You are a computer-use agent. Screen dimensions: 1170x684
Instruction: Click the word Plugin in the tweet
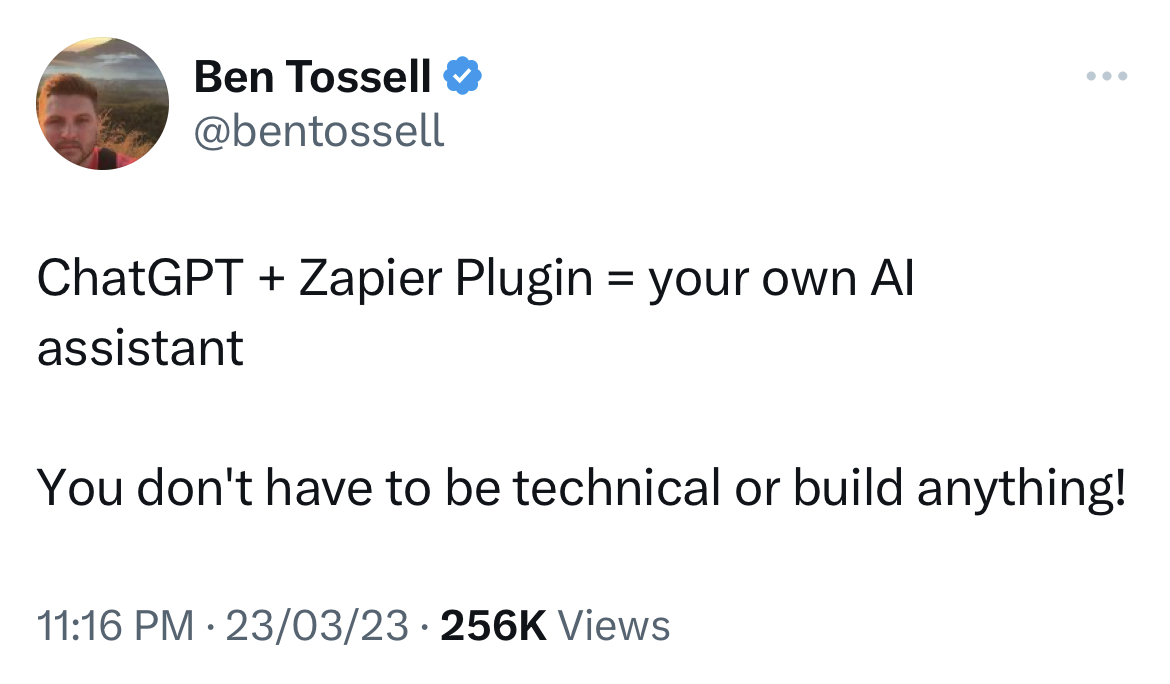[524, 281]
